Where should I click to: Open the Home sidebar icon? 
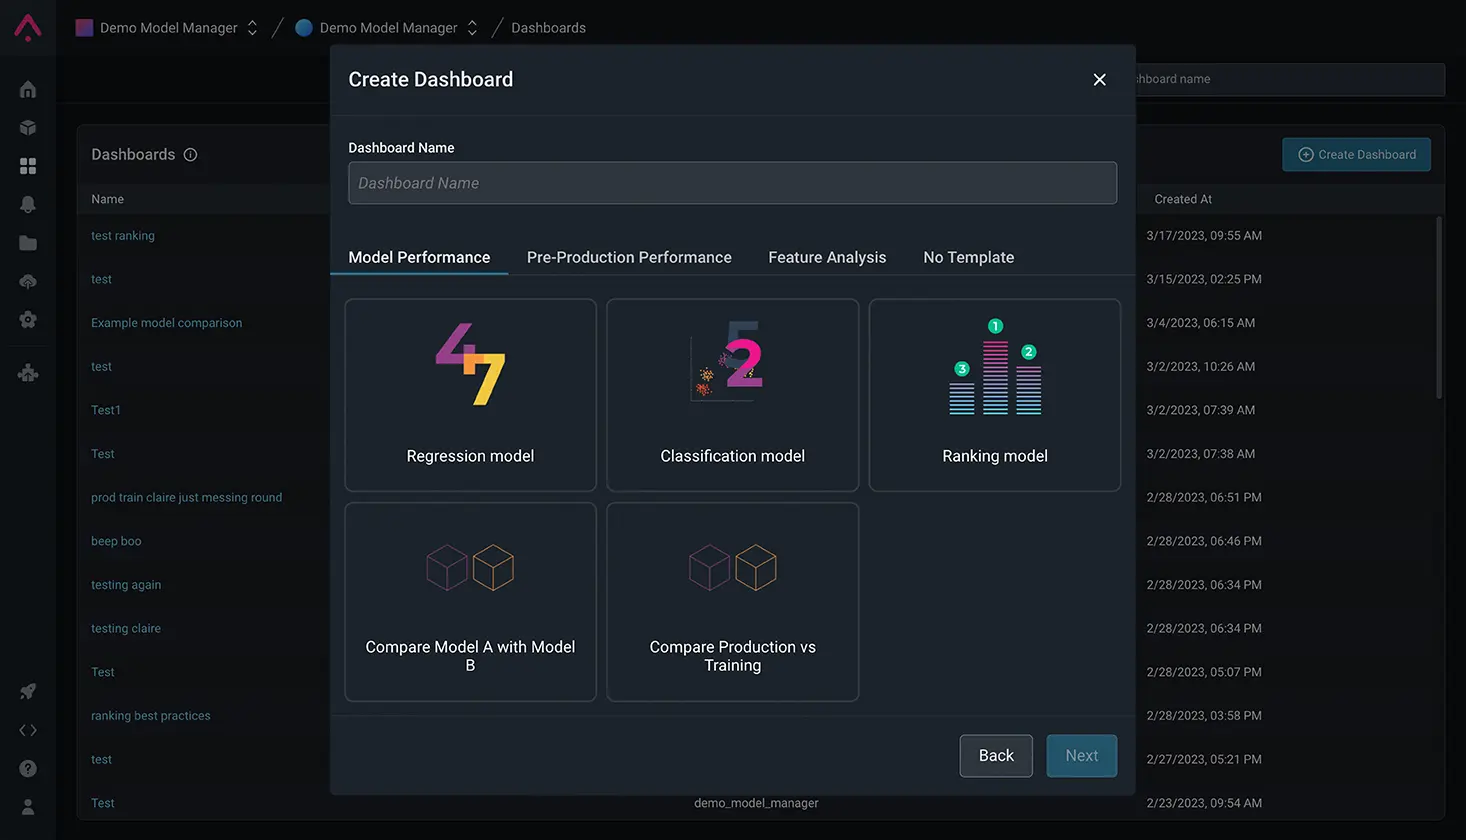pos(28,89)
